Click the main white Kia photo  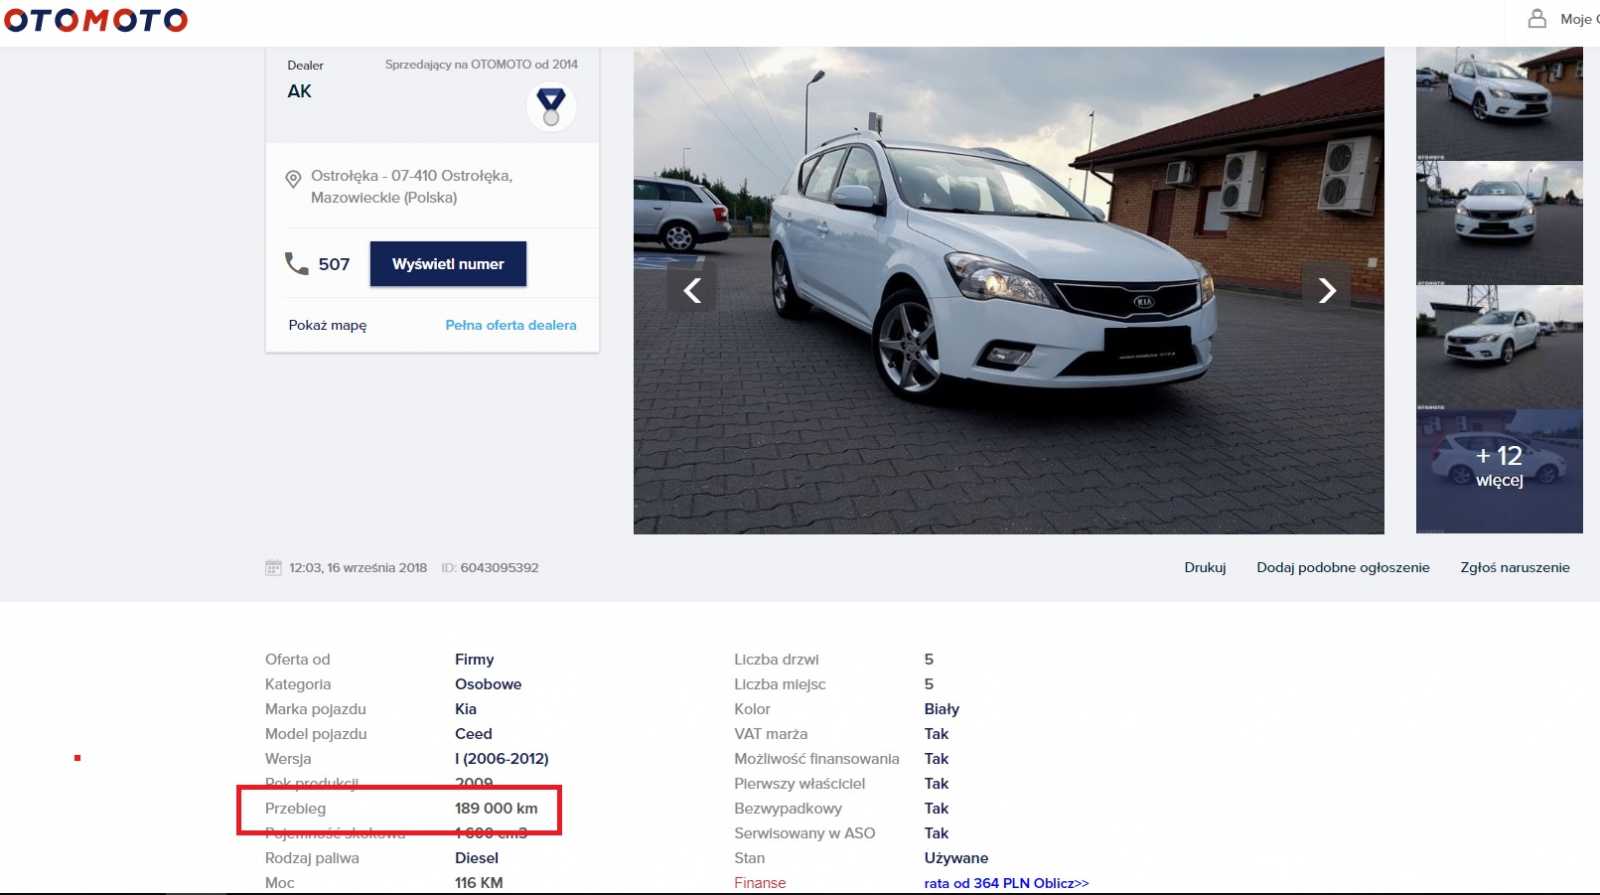[x=1008, y=290]
